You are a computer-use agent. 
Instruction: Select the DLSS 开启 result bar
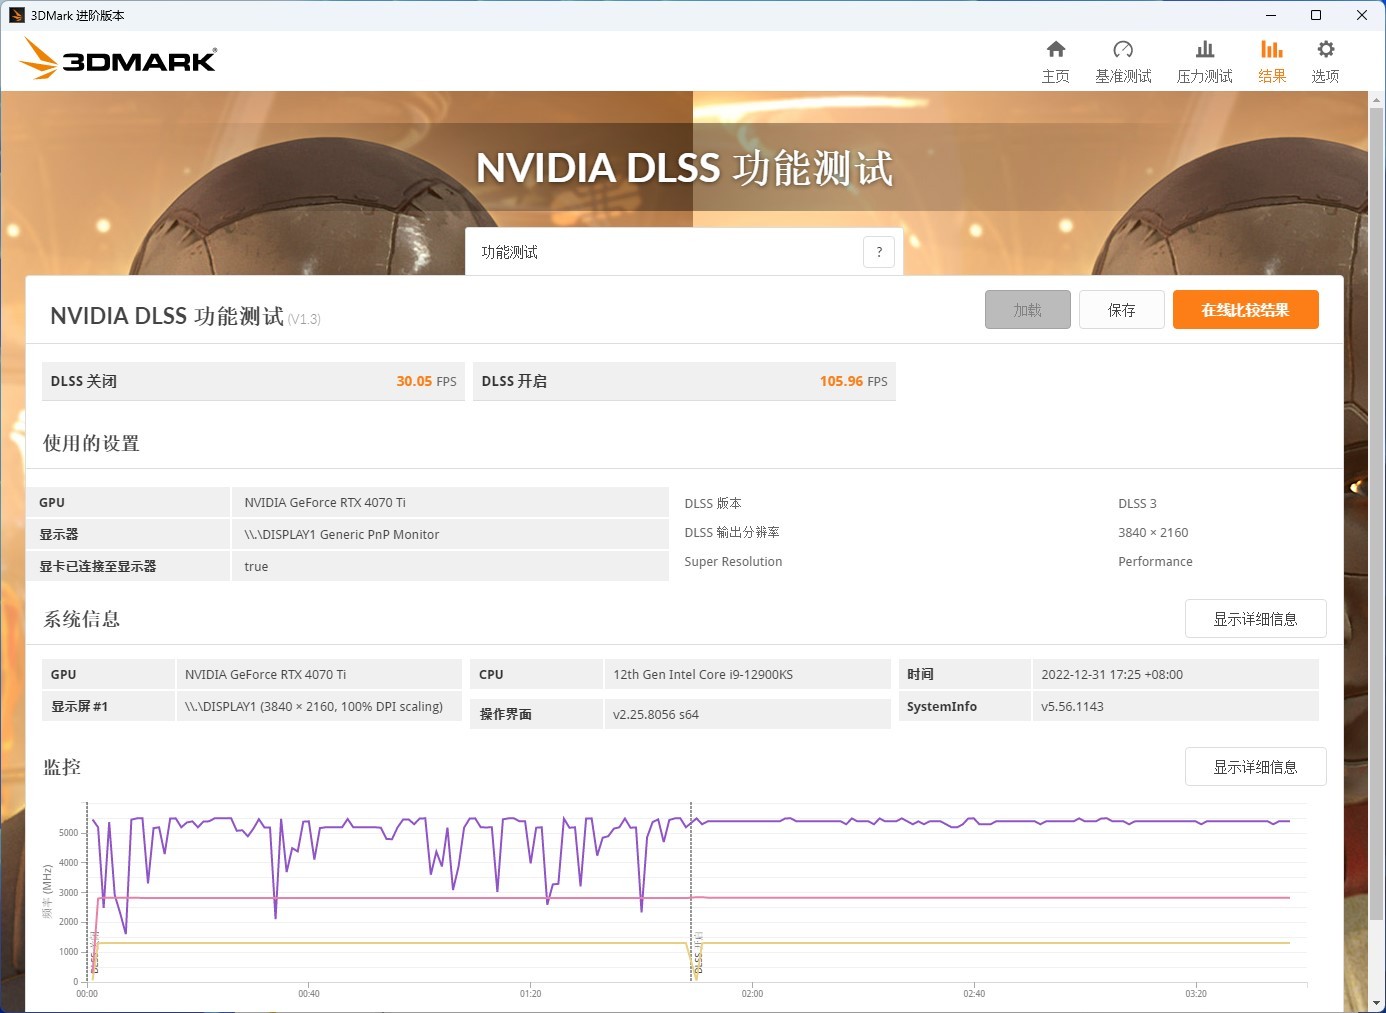684,381
